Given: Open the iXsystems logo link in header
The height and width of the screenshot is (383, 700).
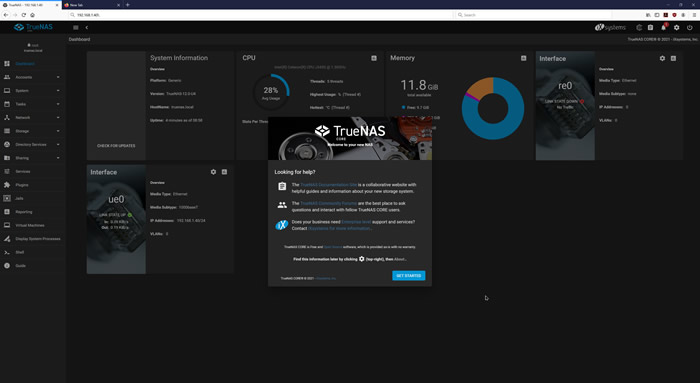Looking at the screenshot, I should point(610,27).
